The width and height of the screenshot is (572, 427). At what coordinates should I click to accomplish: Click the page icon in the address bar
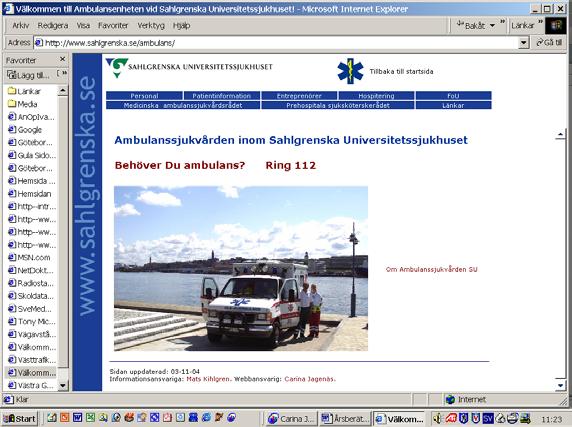tap(39, 43)
